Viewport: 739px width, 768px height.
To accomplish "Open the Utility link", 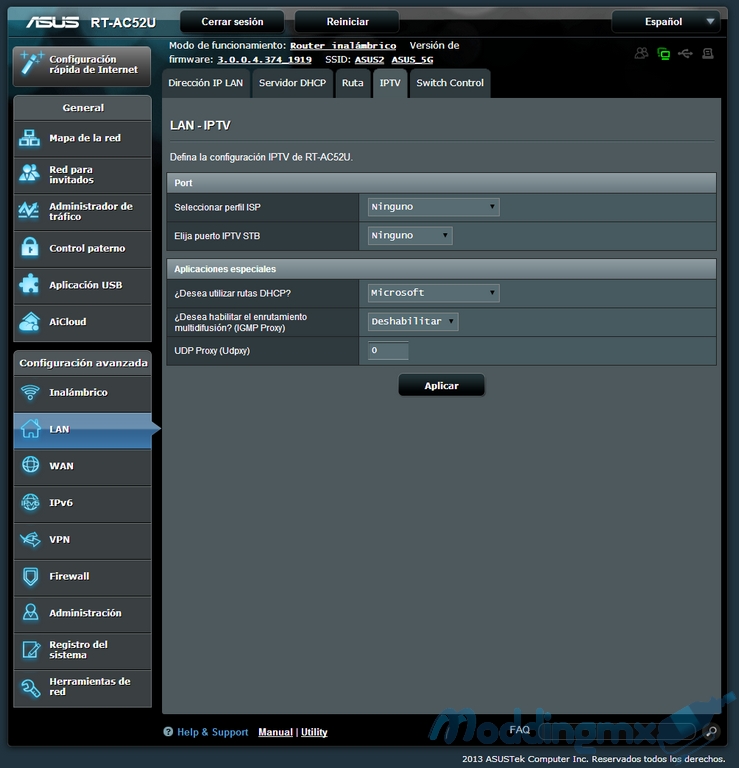I will (314, 732).
